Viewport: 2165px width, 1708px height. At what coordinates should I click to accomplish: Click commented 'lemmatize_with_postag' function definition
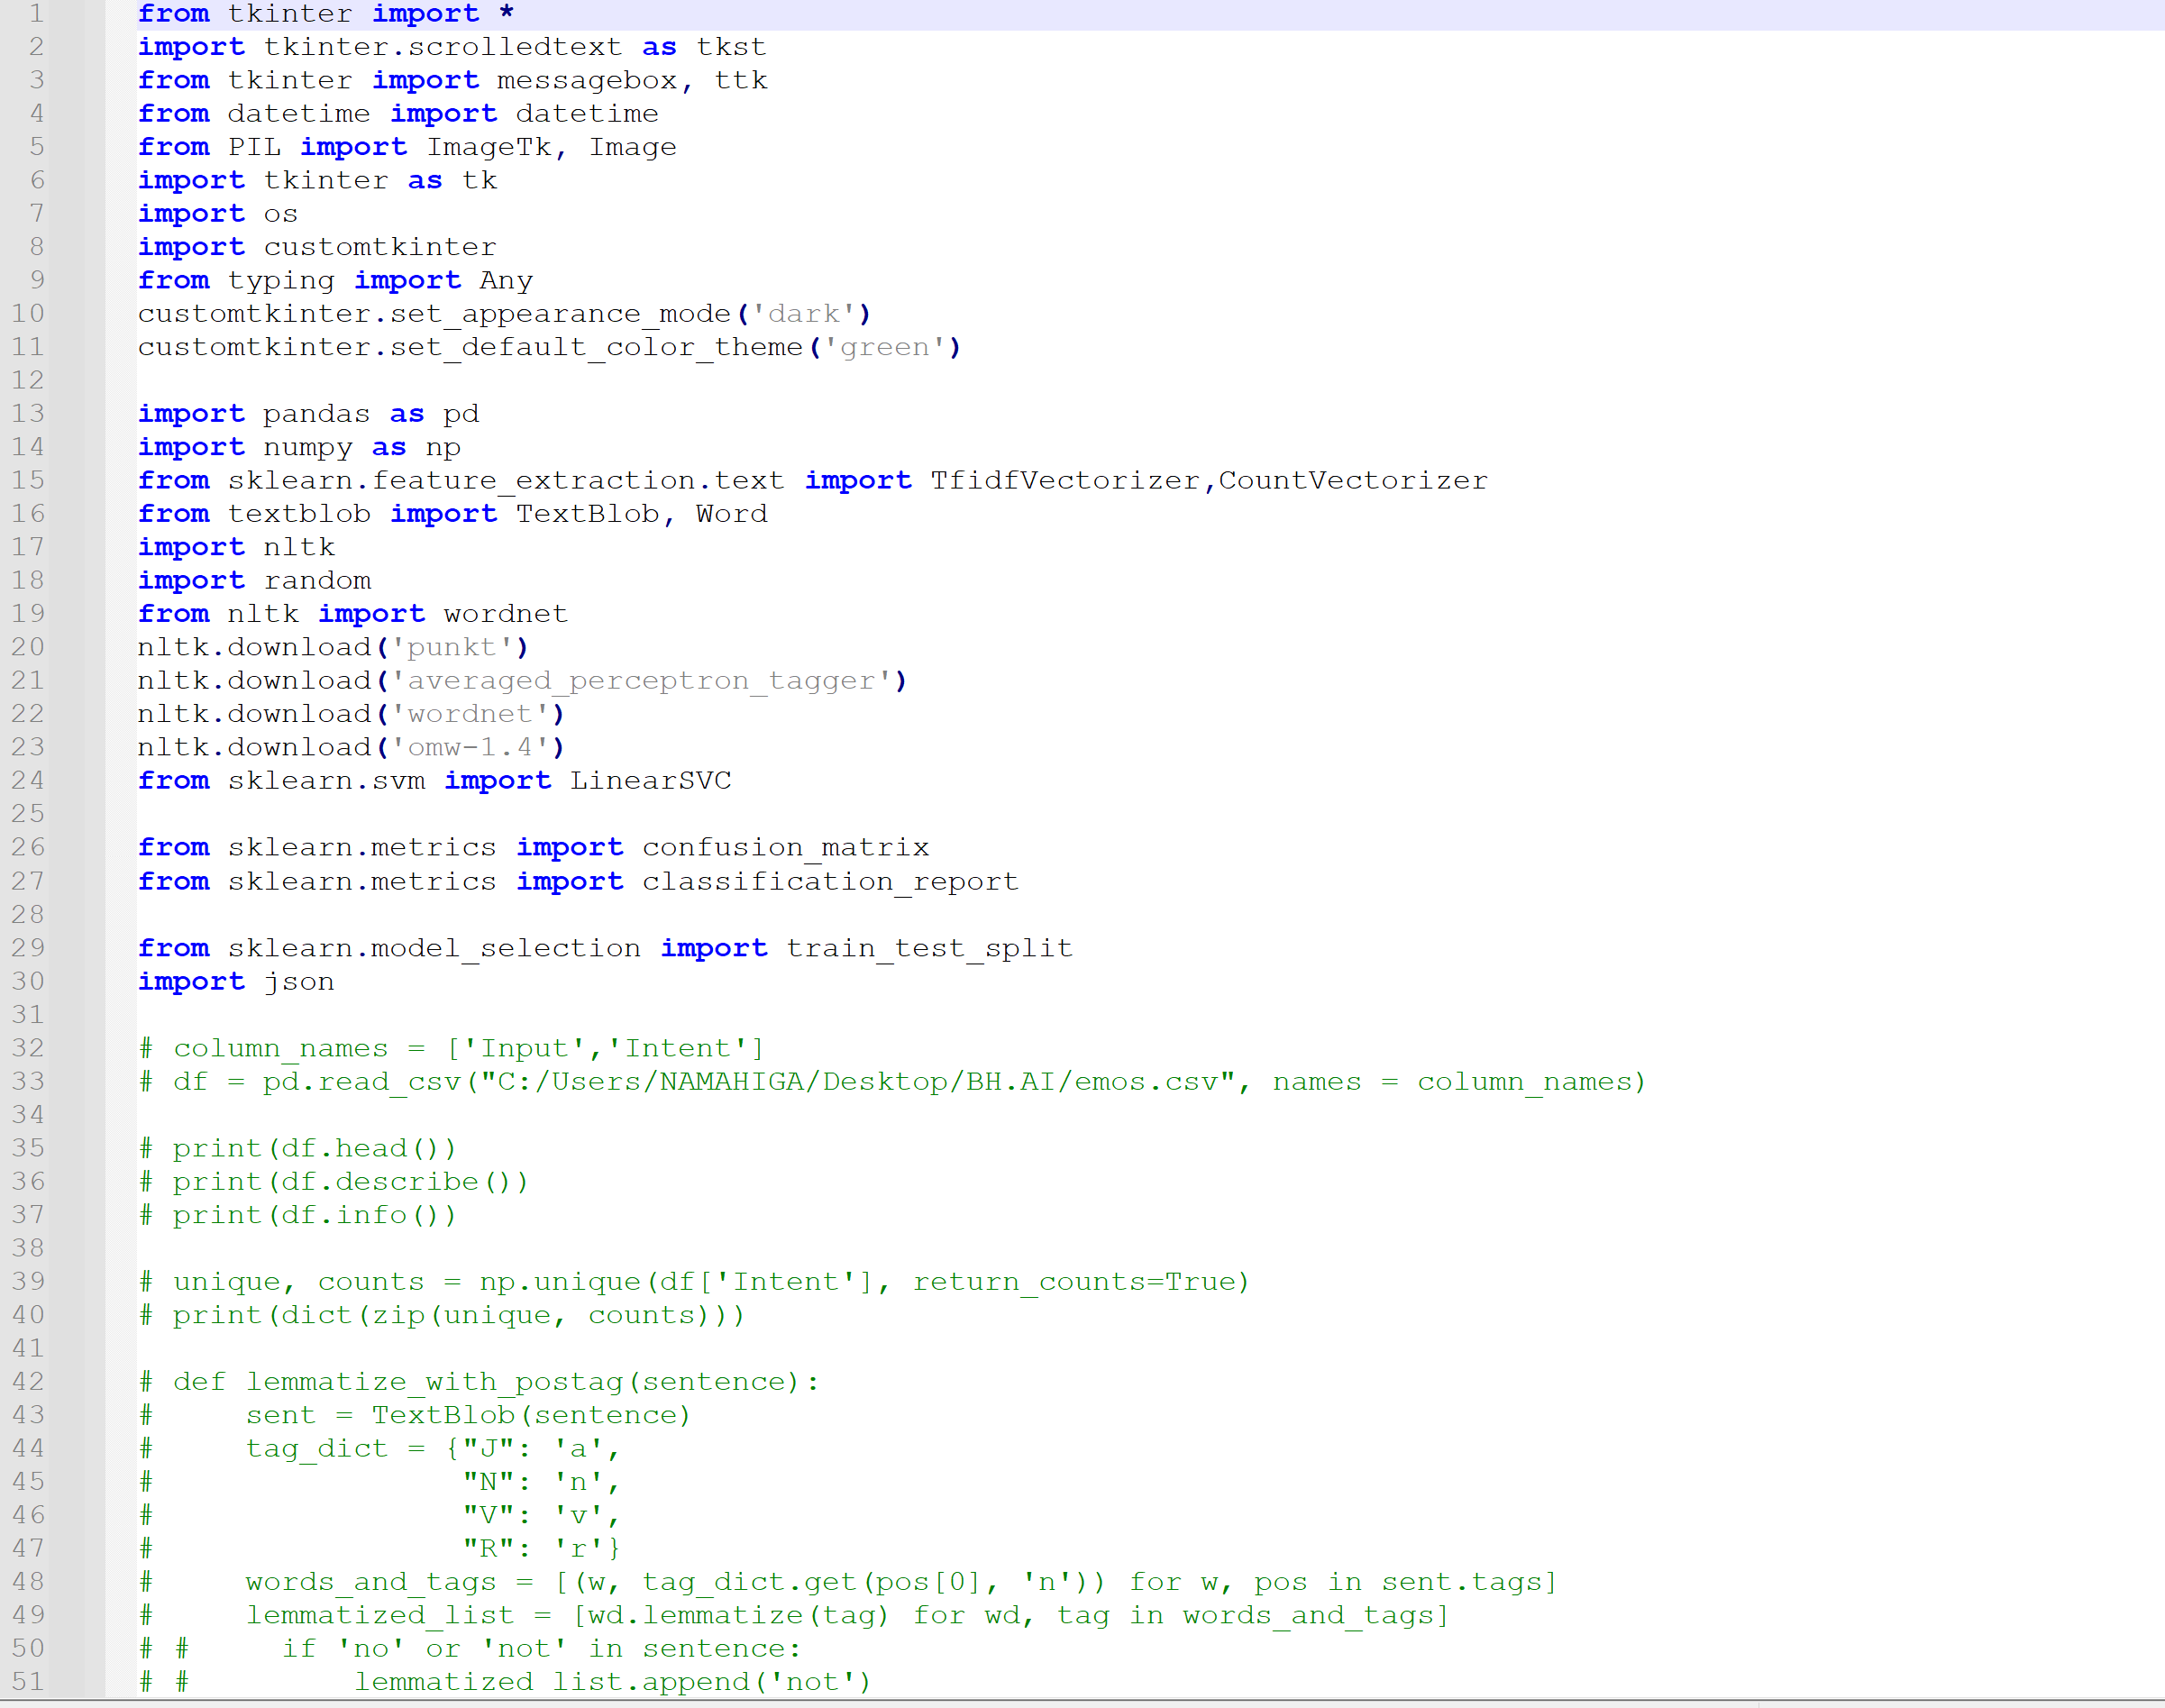tap(434, 1381)
